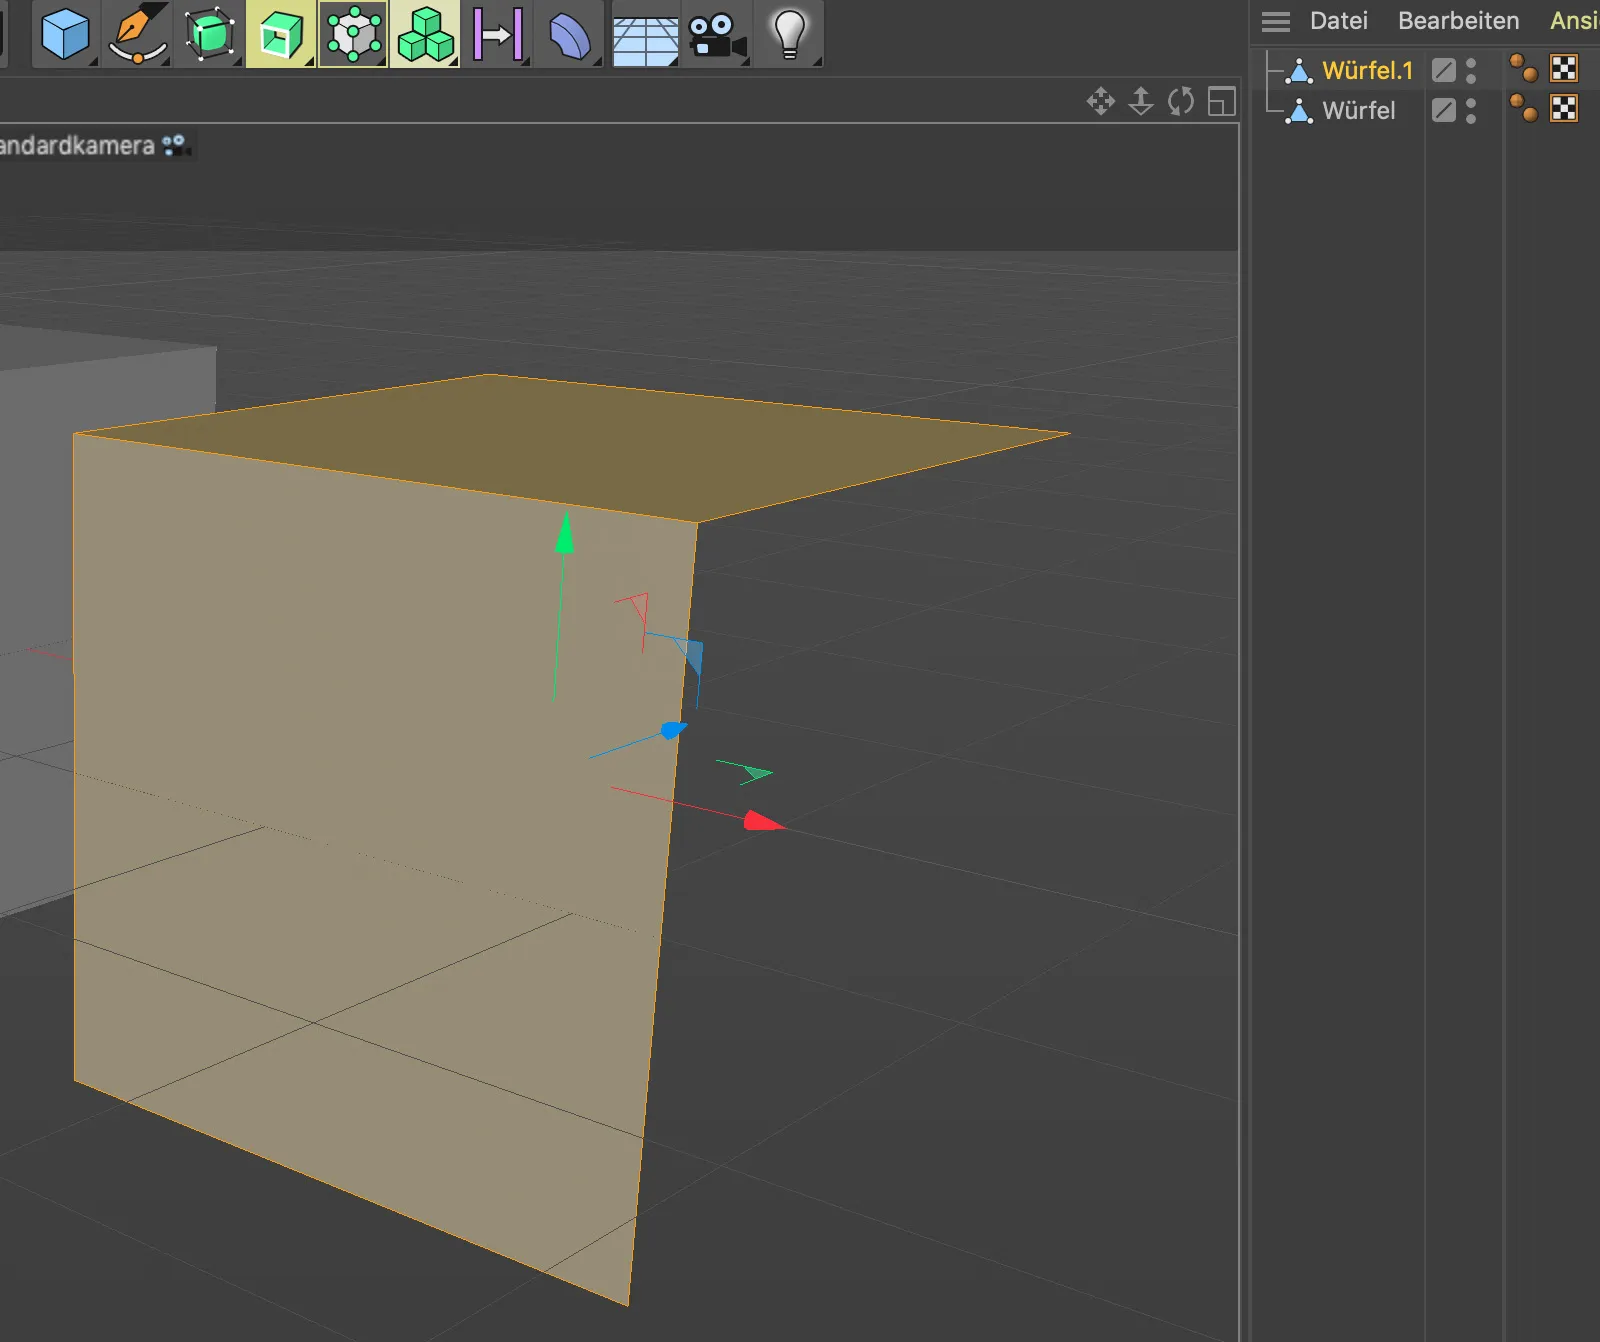Screen dimensions: 1600x1342
Task: Click the Floor/environment grid icon
Action: (x=645, y=41)
